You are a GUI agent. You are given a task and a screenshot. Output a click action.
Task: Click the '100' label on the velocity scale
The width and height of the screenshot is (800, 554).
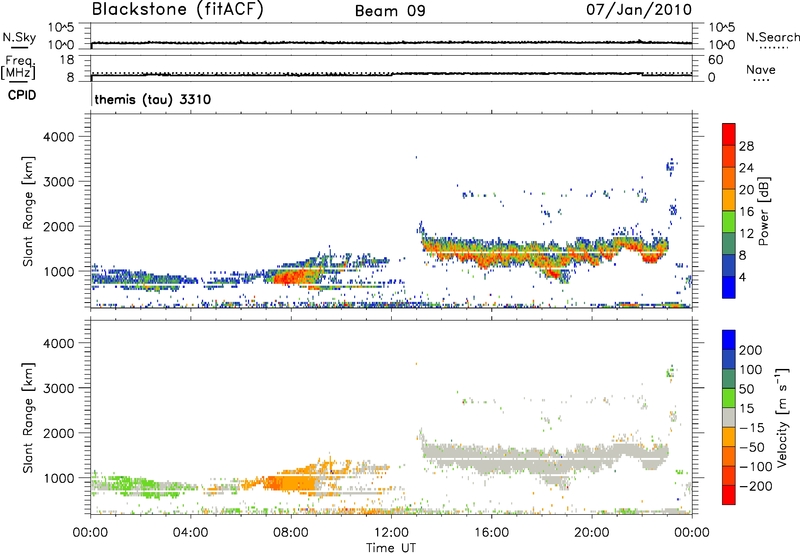point(750,369)
